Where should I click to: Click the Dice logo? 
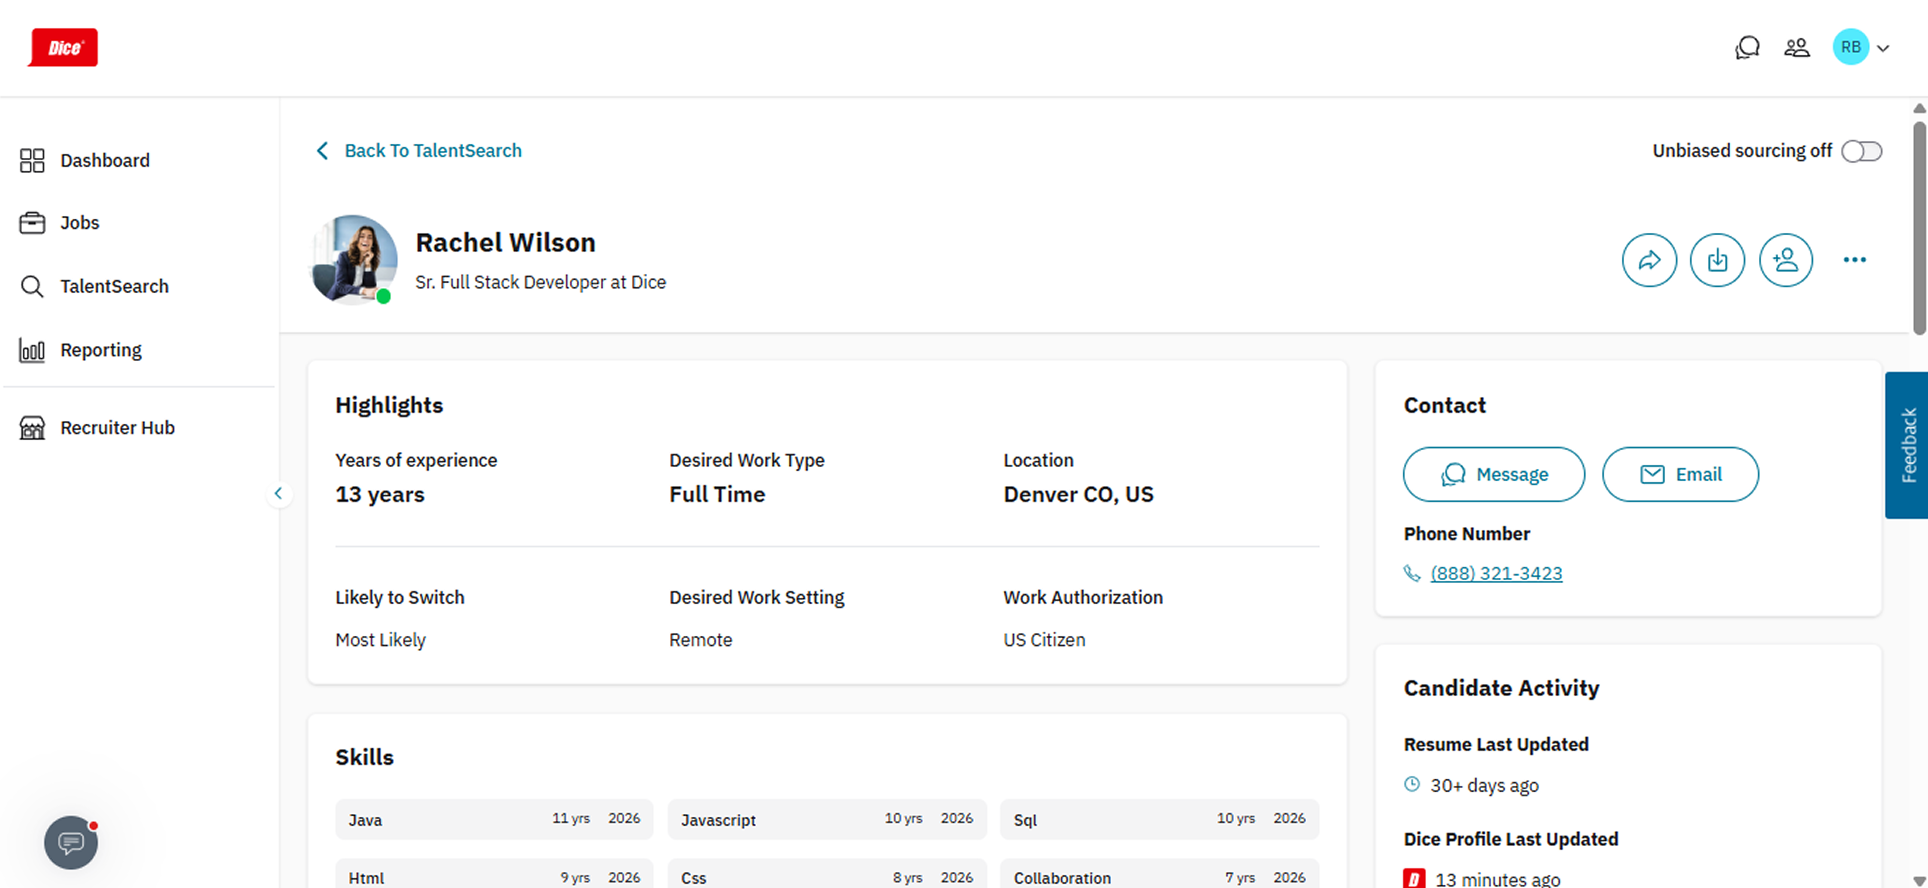click(x=63, y=48)
